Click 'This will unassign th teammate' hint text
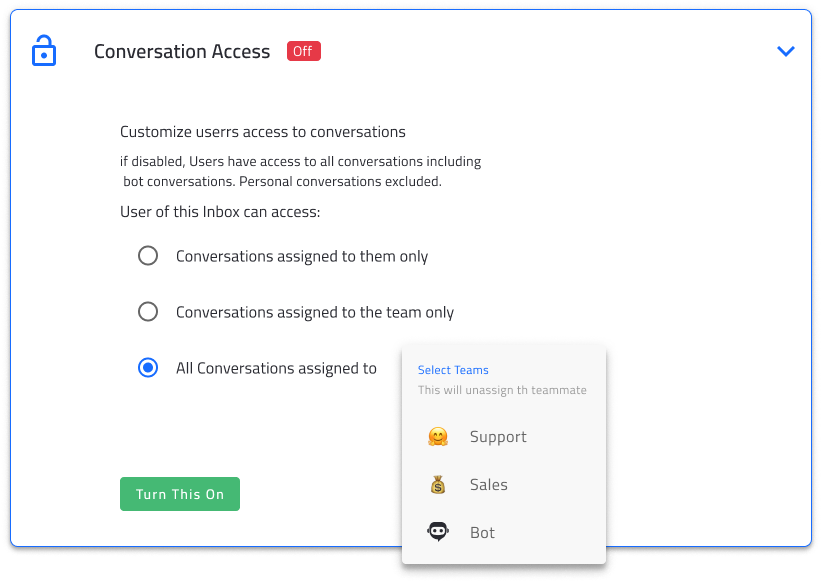 (x=502, y=390)
